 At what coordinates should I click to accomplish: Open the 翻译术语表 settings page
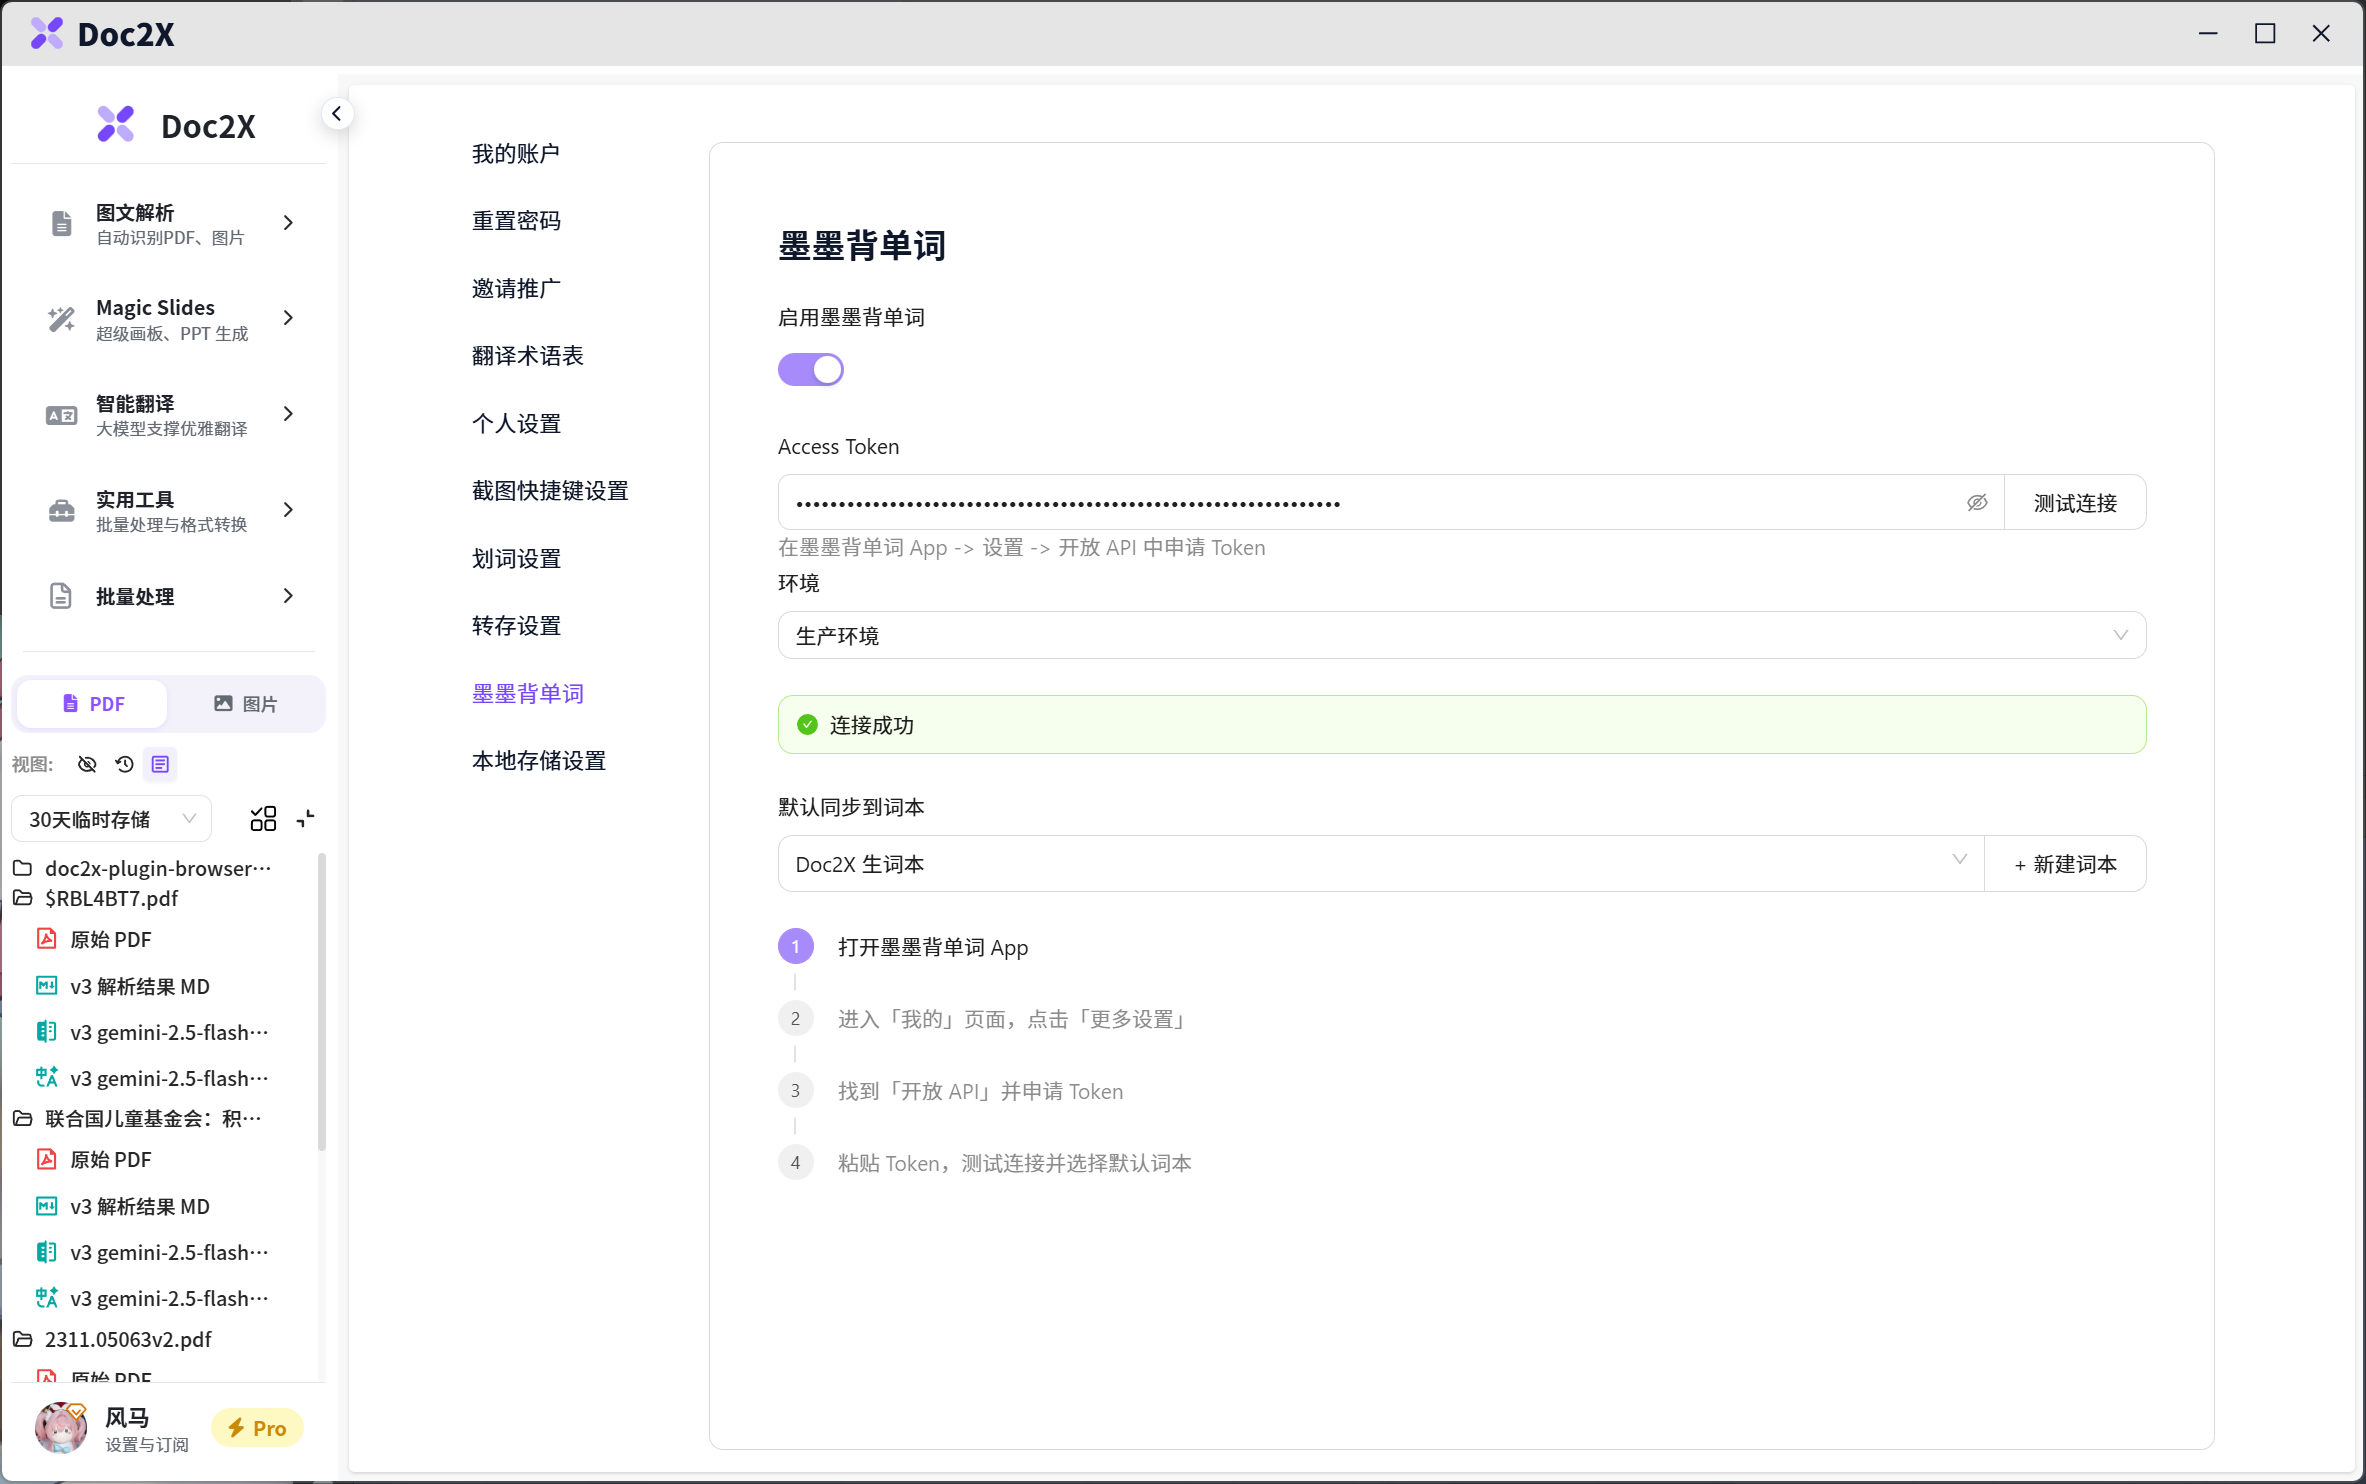click(527, 355)
